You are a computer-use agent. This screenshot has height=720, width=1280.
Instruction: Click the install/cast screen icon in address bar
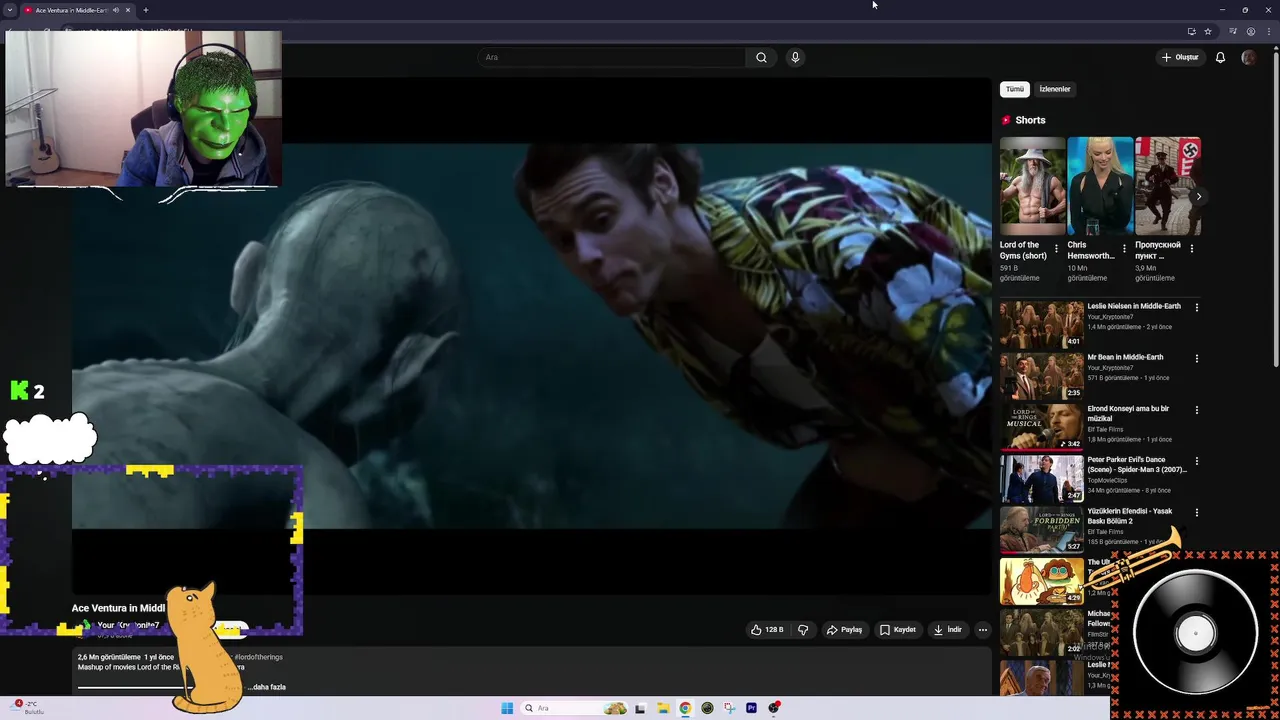pos(1191,31)
